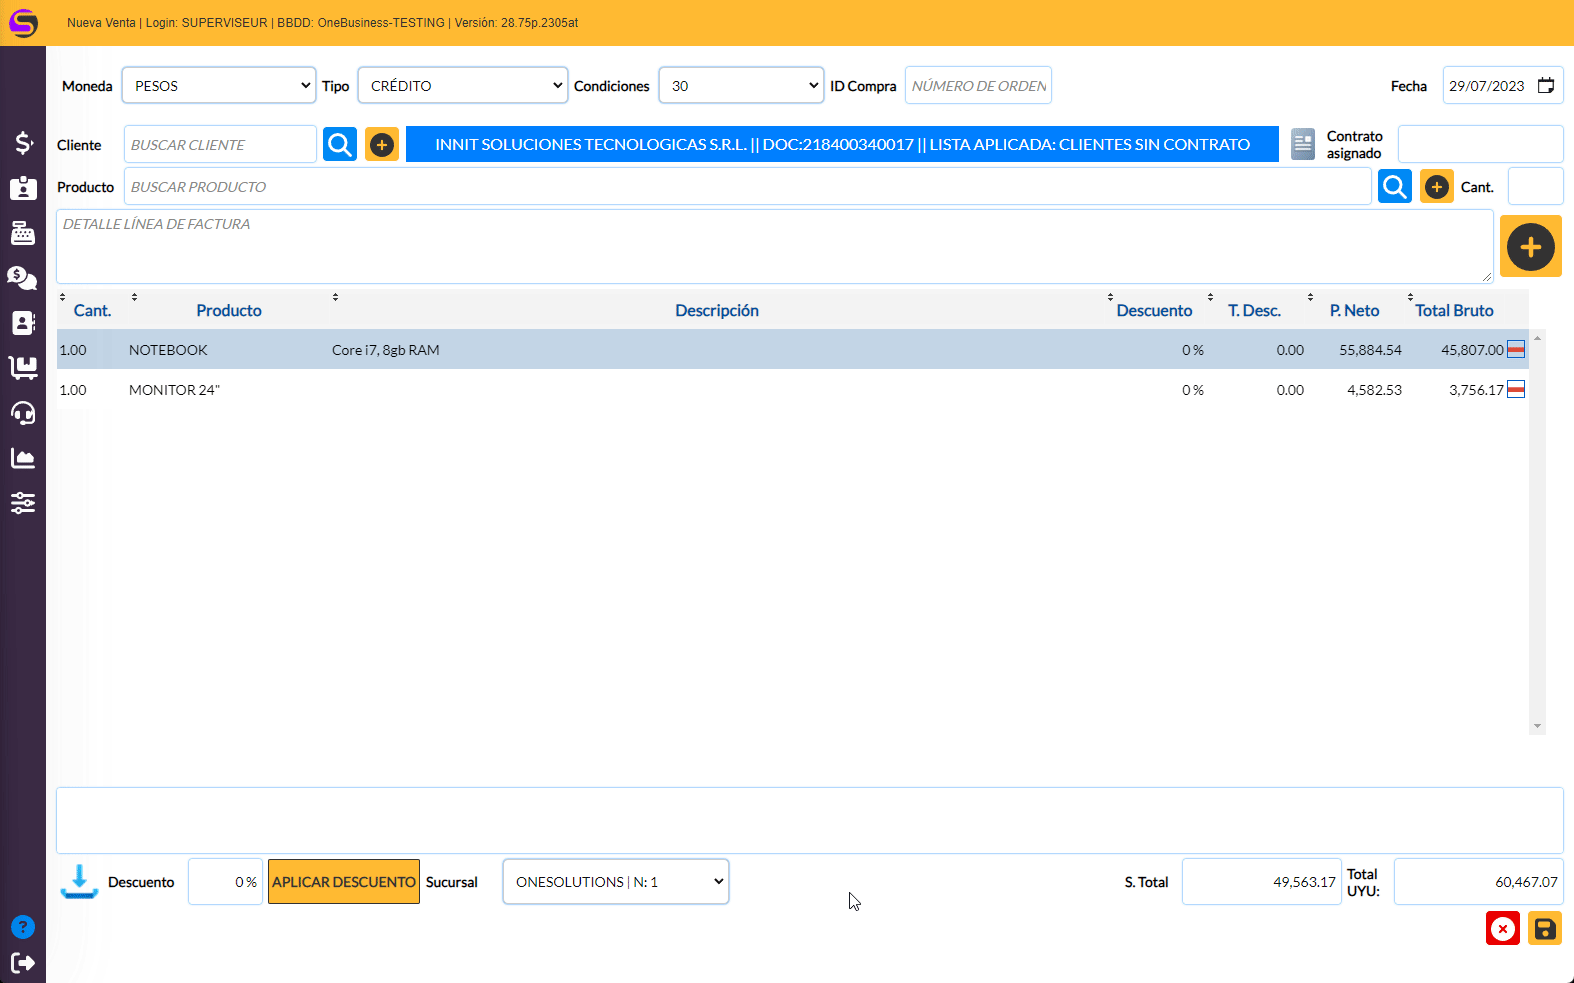Open the help question mark icon
This screenshot has width=1574, height=983.
pos(23,927)
